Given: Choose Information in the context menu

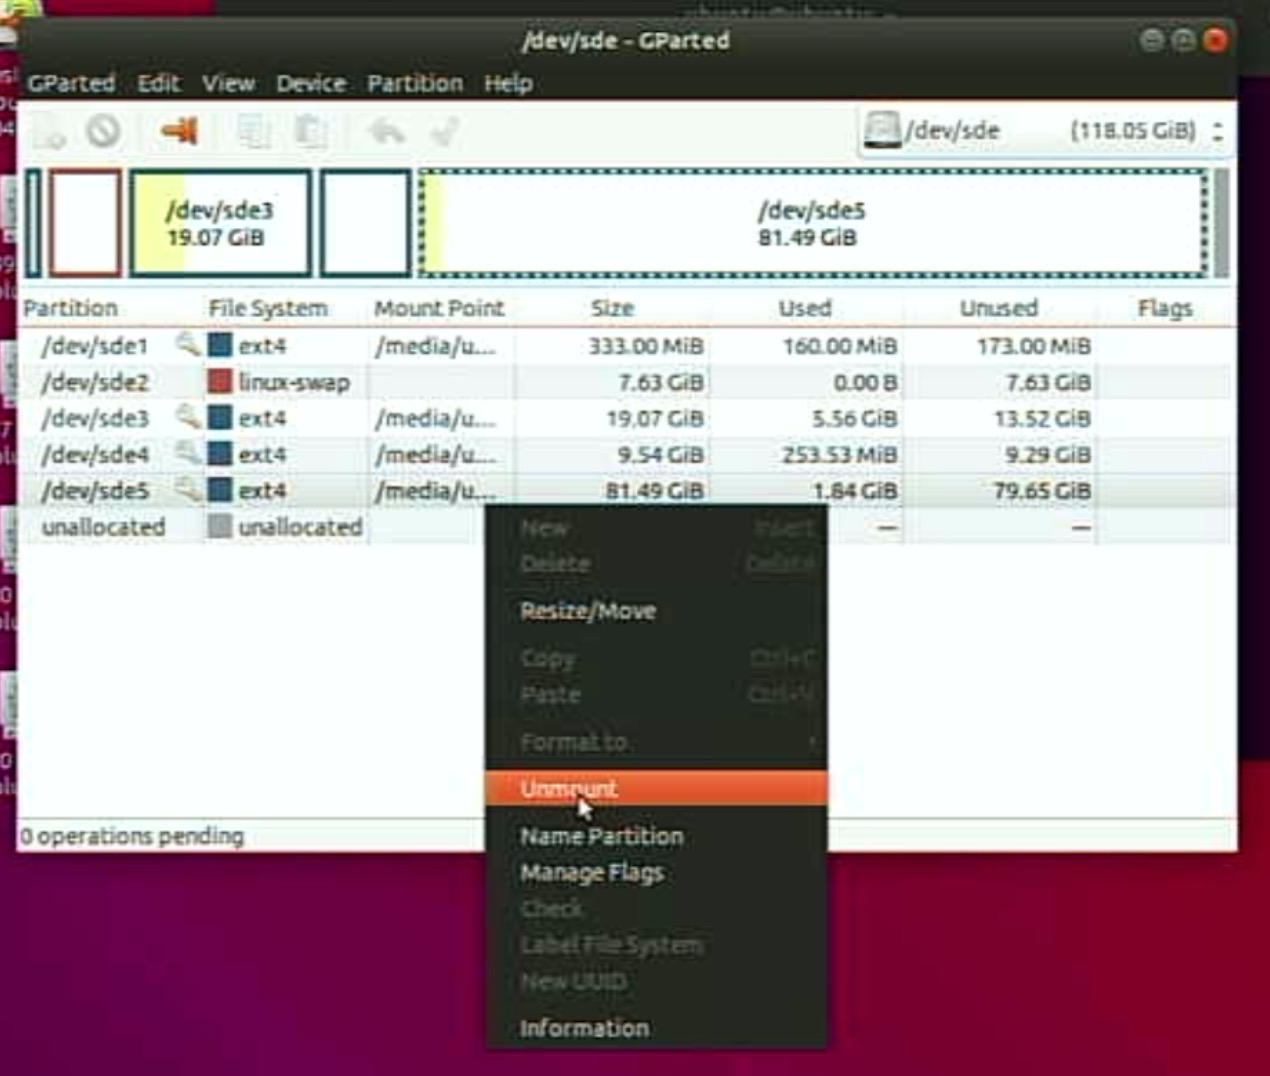Looking at the screenshot, I should tap(656, 1028).
